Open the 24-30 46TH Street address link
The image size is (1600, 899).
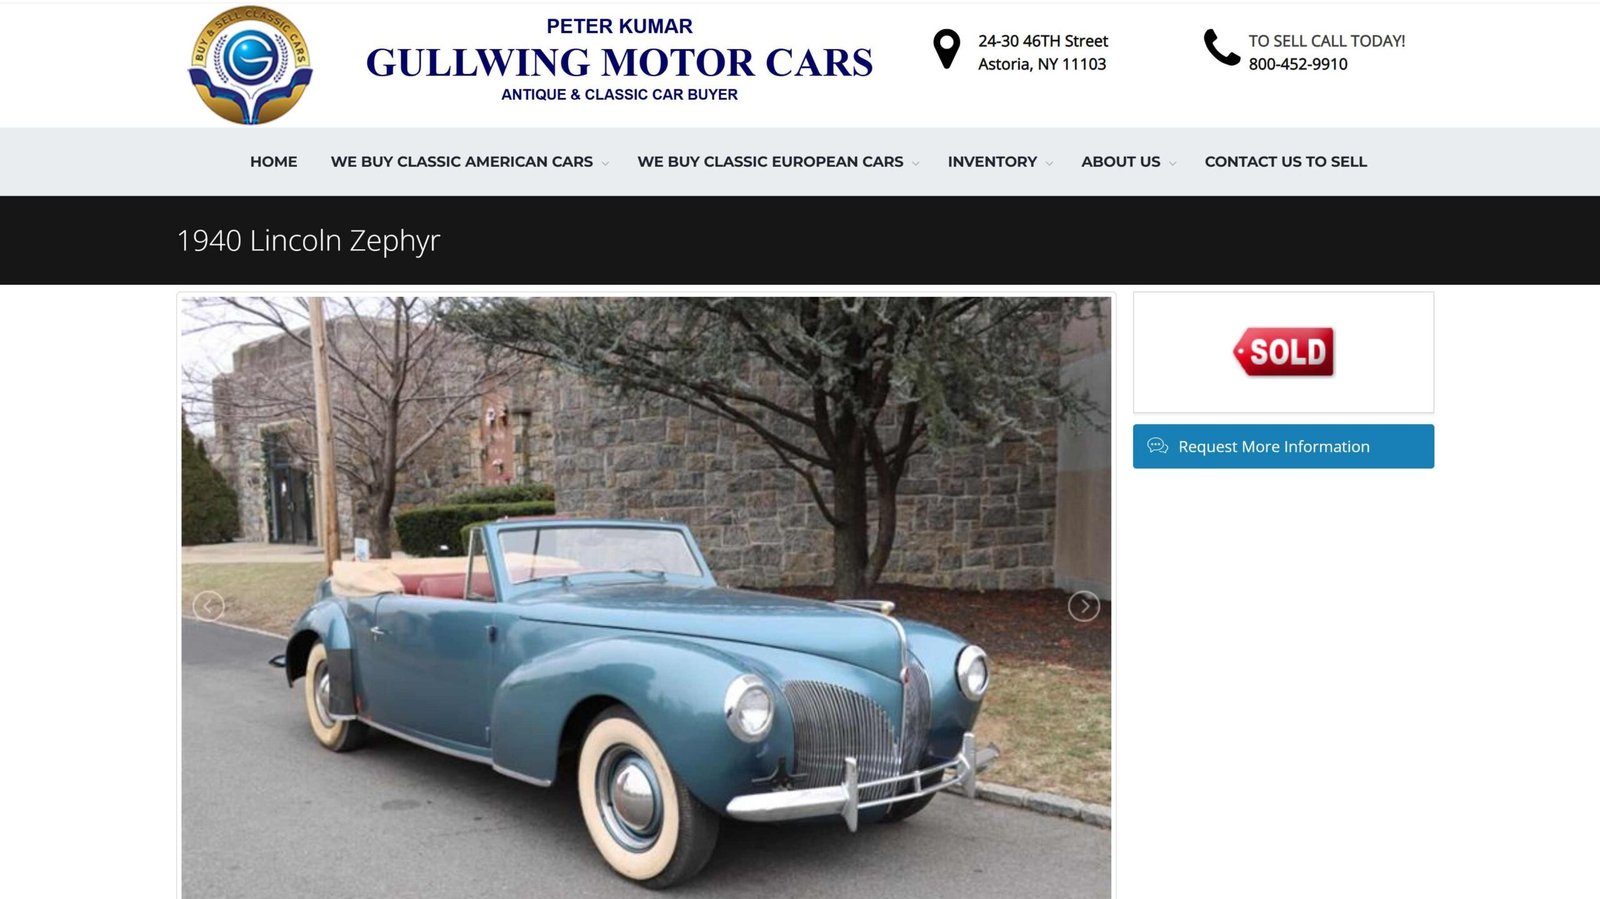(x=1043, y=41)
